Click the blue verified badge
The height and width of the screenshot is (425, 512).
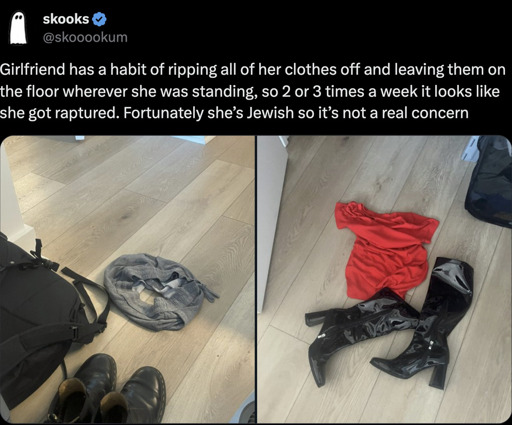coord(99,19)
